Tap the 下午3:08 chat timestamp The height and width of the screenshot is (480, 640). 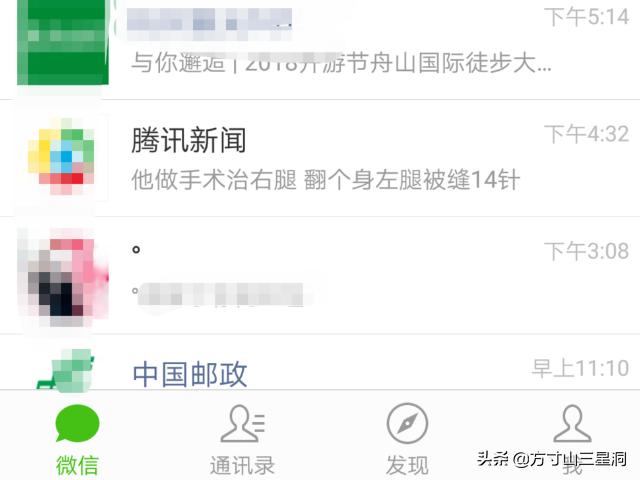(x=587, y=251)
